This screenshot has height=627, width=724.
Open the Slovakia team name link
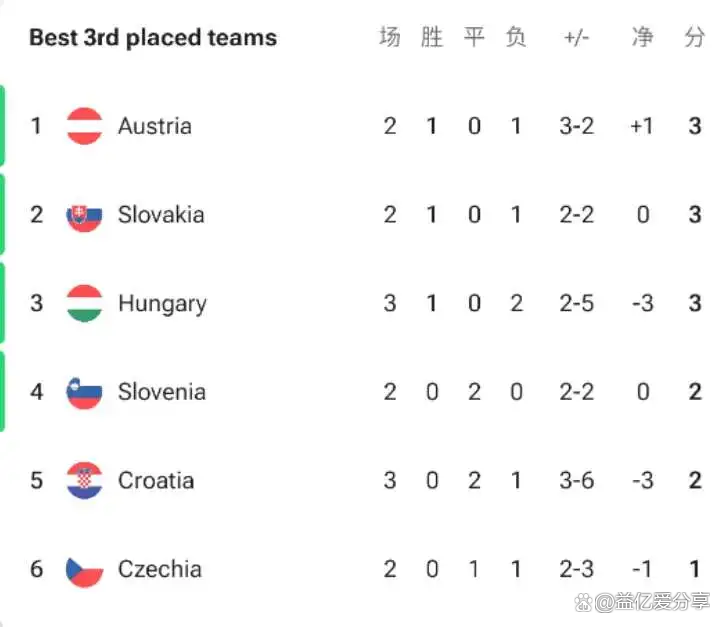(x=161, y=215)
